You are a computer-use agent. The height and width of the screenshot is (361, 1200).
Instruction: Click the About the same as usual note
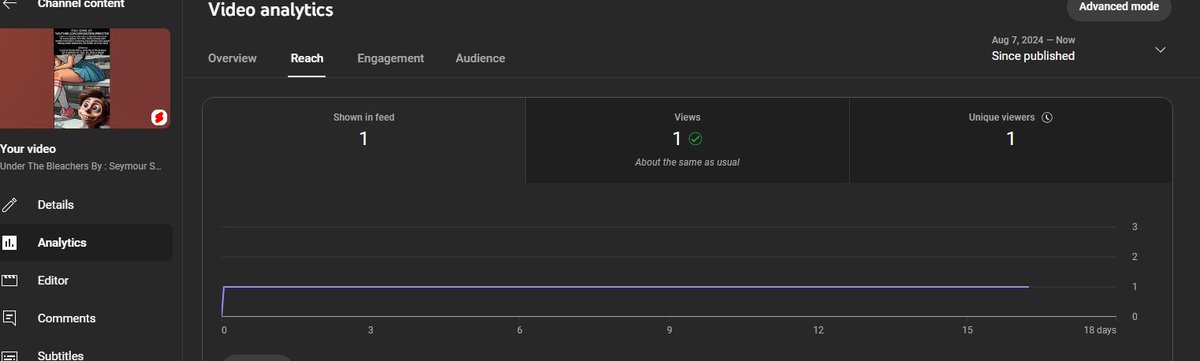coord(687,162)
